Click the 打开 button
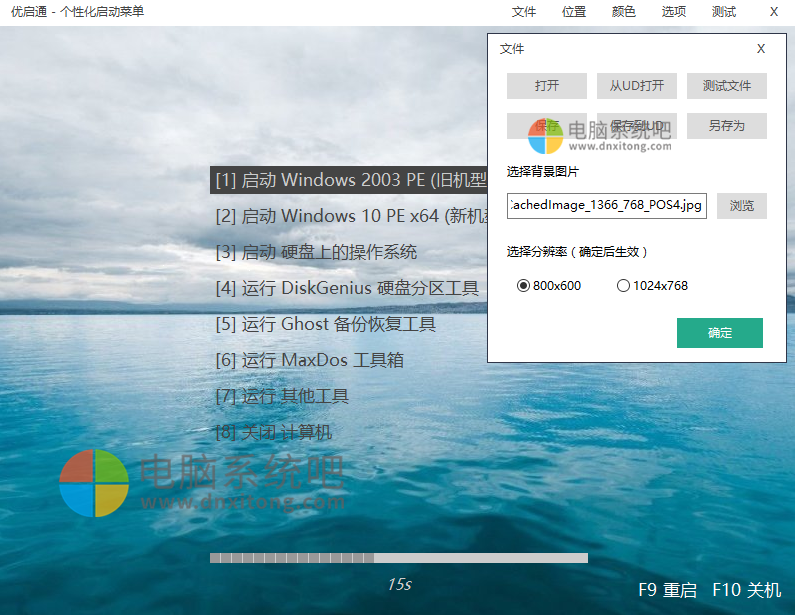795x615 pixels. (547, 86)
